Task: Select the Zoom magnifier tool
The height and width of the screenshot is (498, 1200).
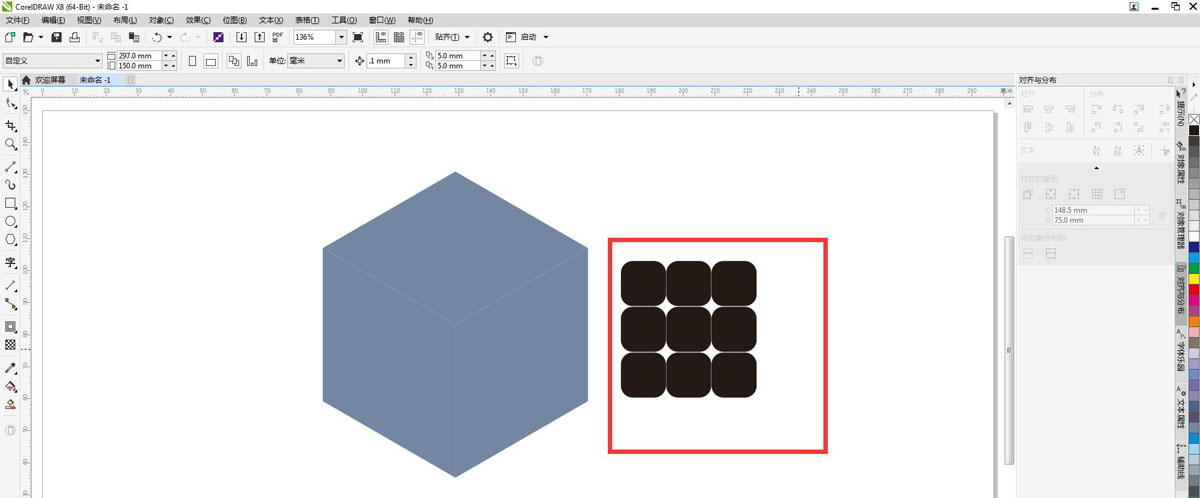Action: click(11, 144)
